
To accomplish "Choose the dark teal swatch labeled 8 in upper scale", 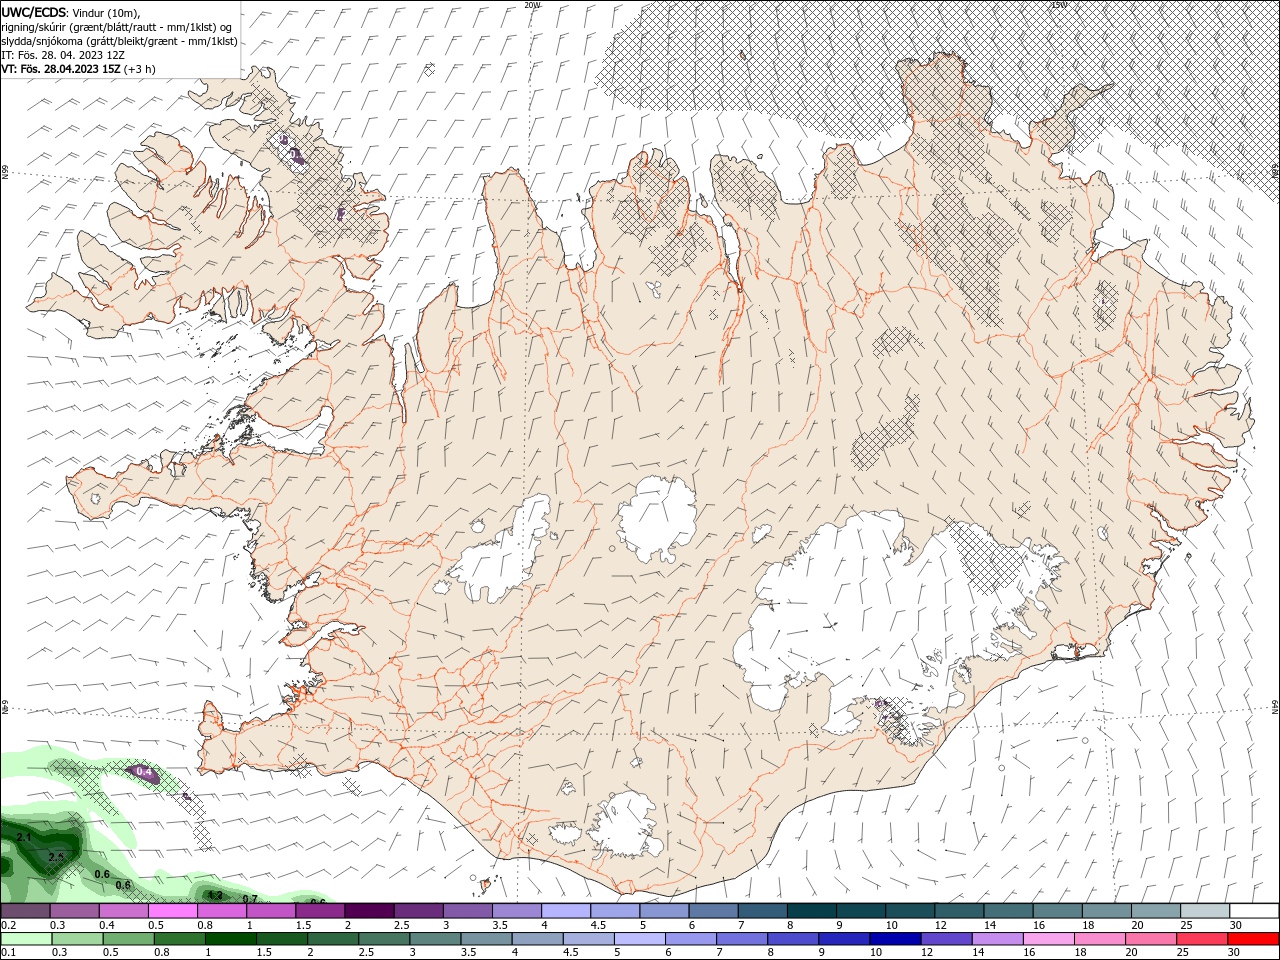I will click(x=812, y=911).
